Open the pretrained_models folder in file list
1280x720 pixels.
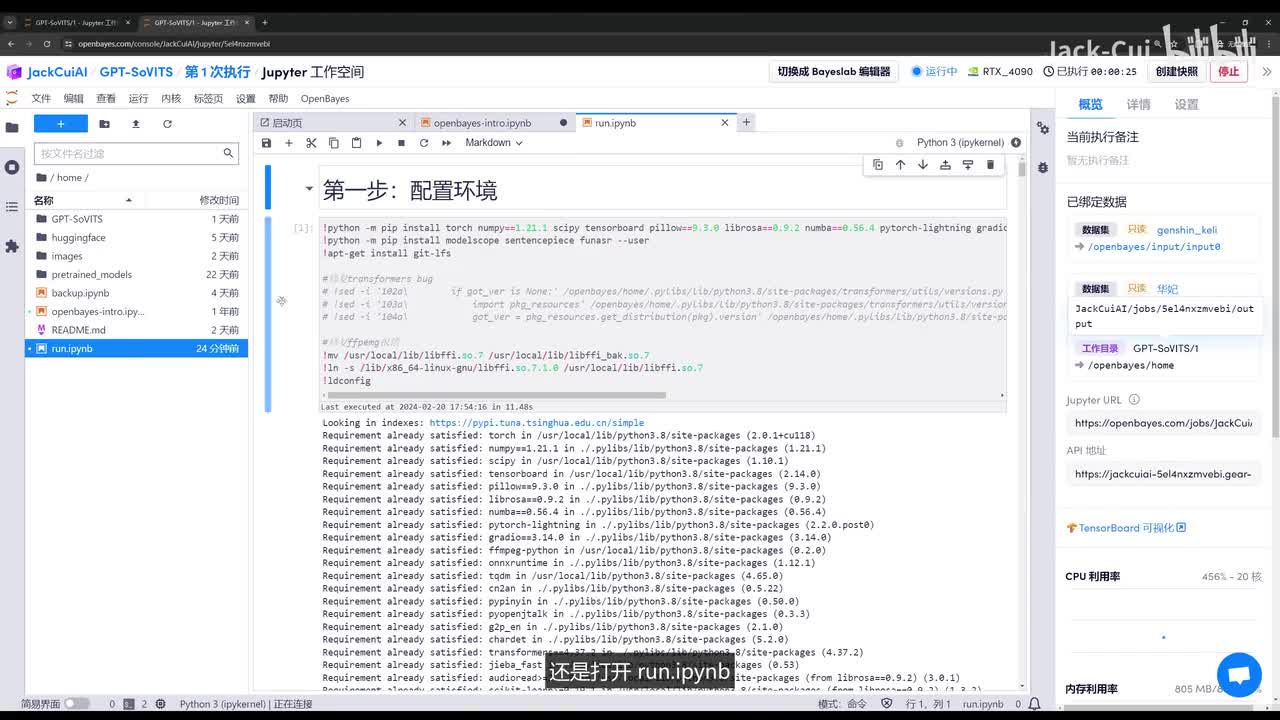pyautogui.click(x=91, y=274)
